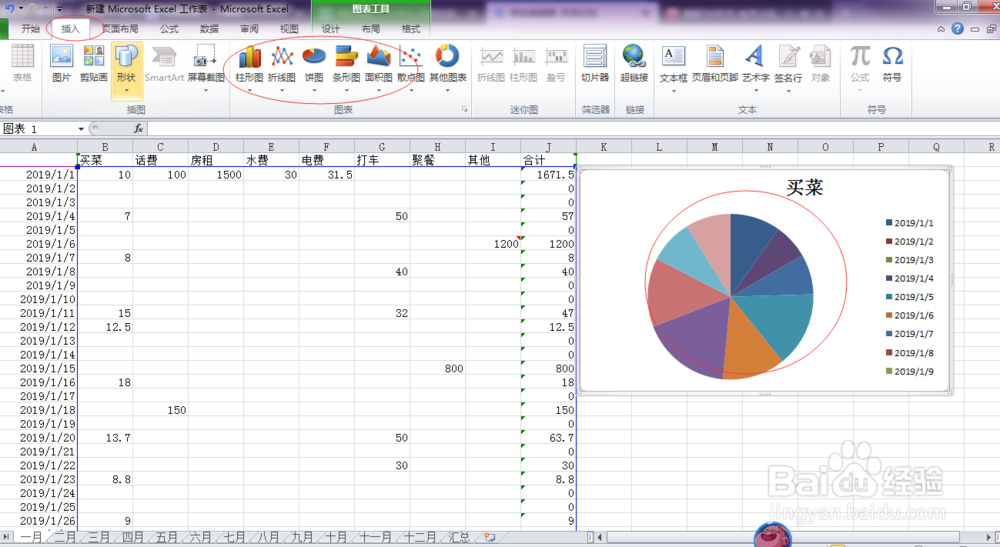Open the Charts group dialog launcher
Viewport: 1000px width, 547px height.
click(465, 110)
